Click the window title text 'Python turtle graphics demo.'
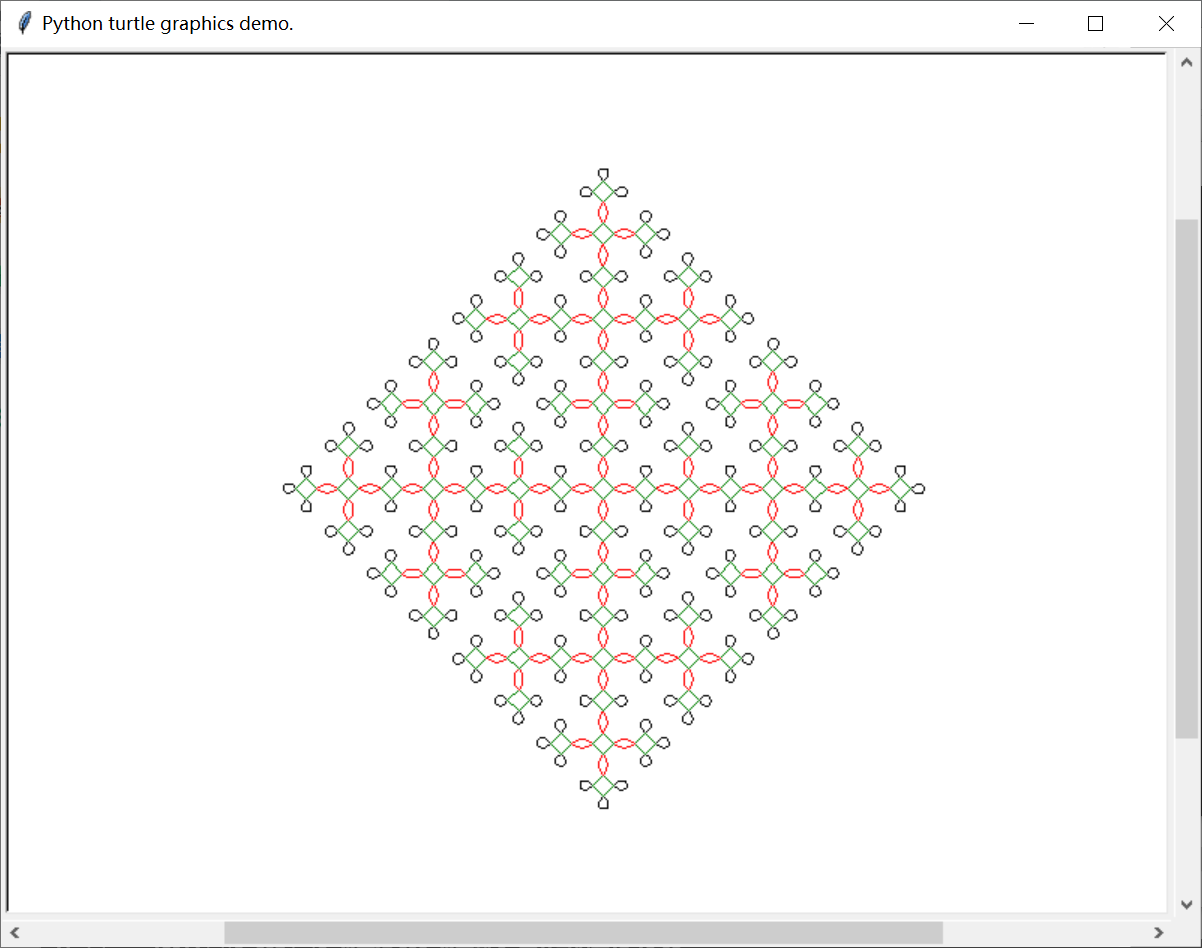The image size is (1202, 948). (x=168, y=24)
